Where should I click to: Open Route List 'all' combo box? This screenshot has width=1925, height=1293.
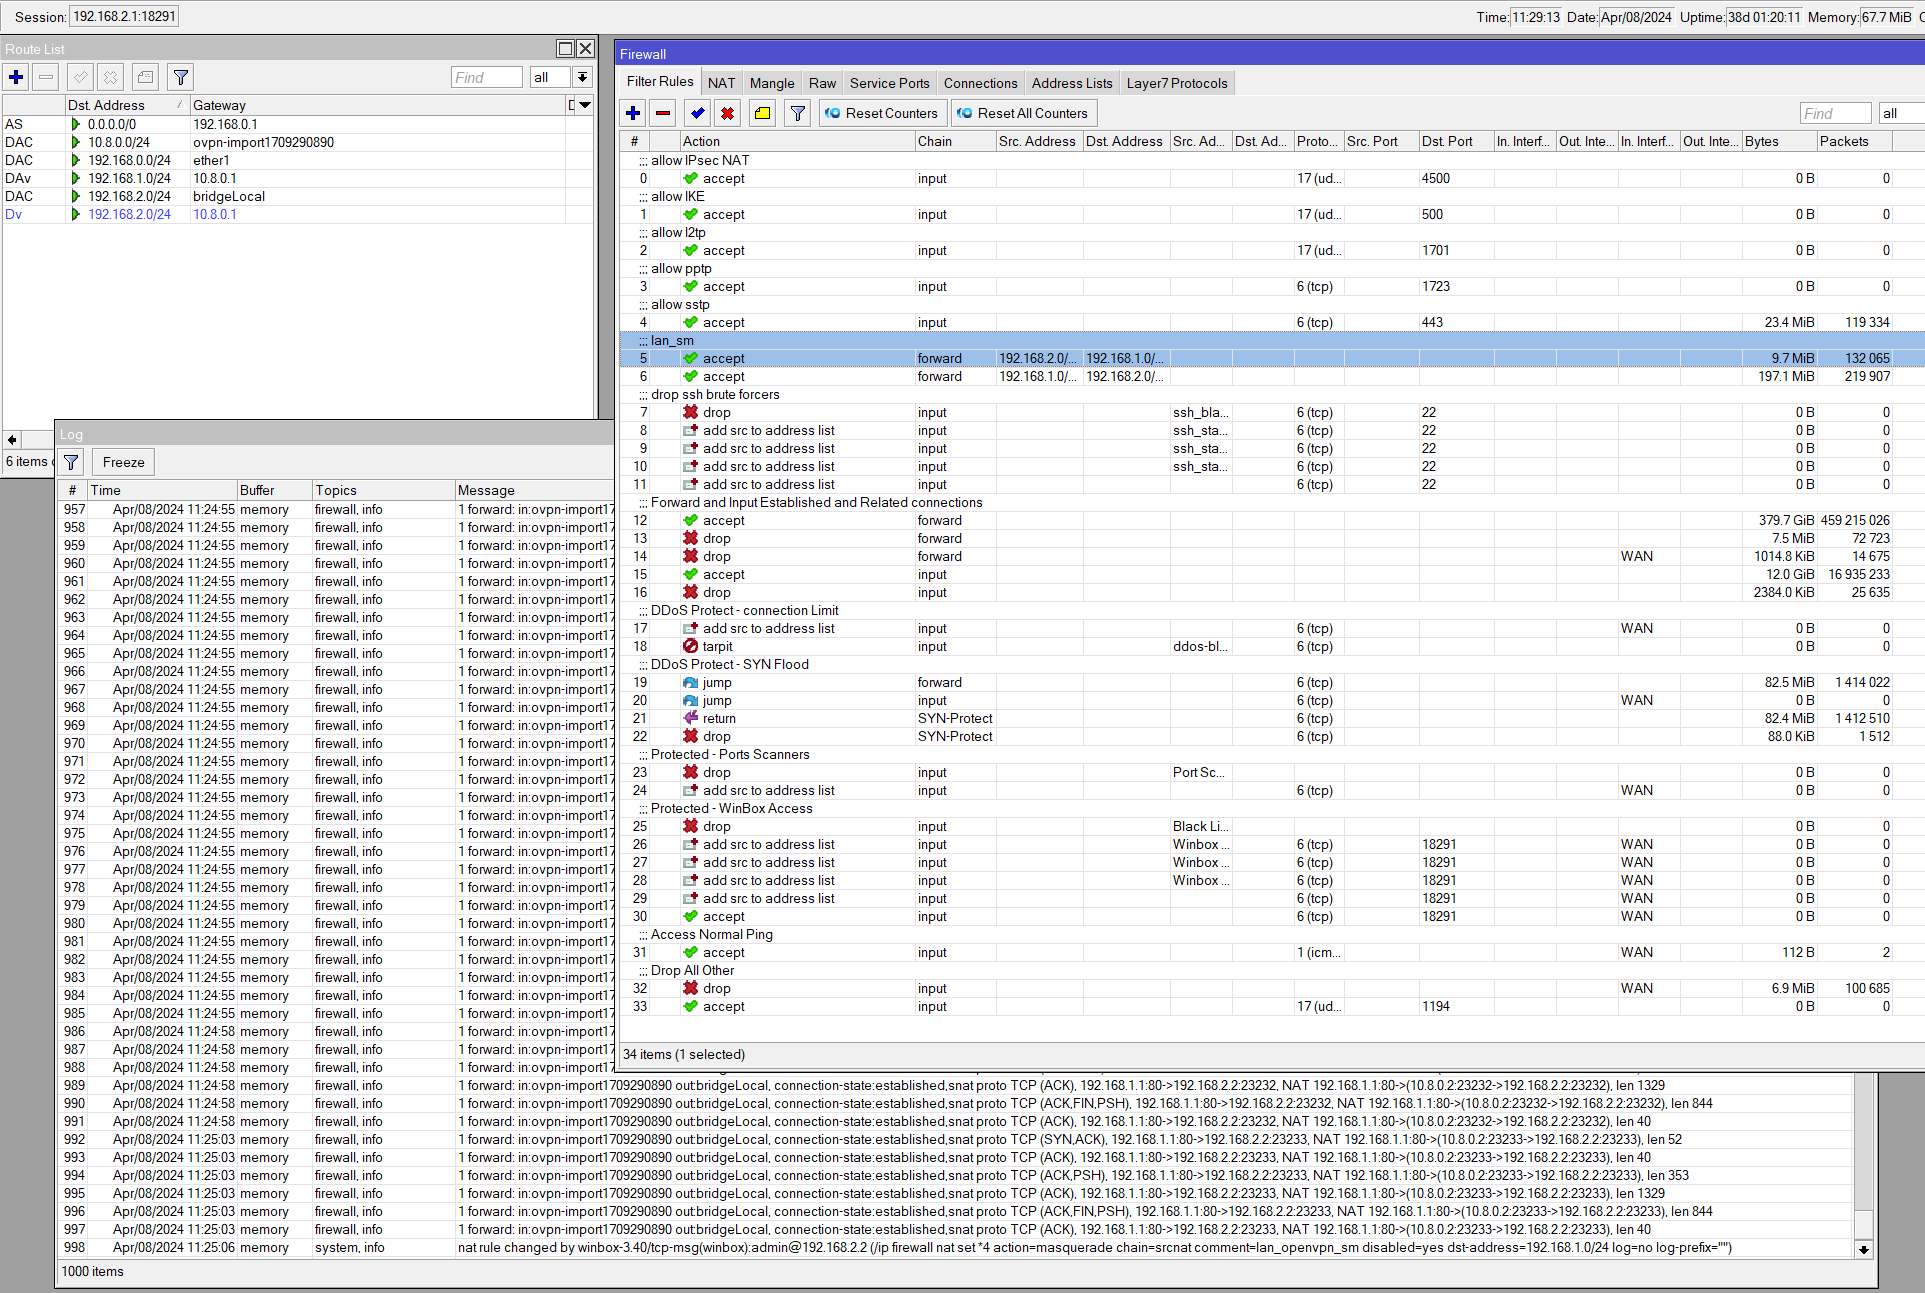550,77
